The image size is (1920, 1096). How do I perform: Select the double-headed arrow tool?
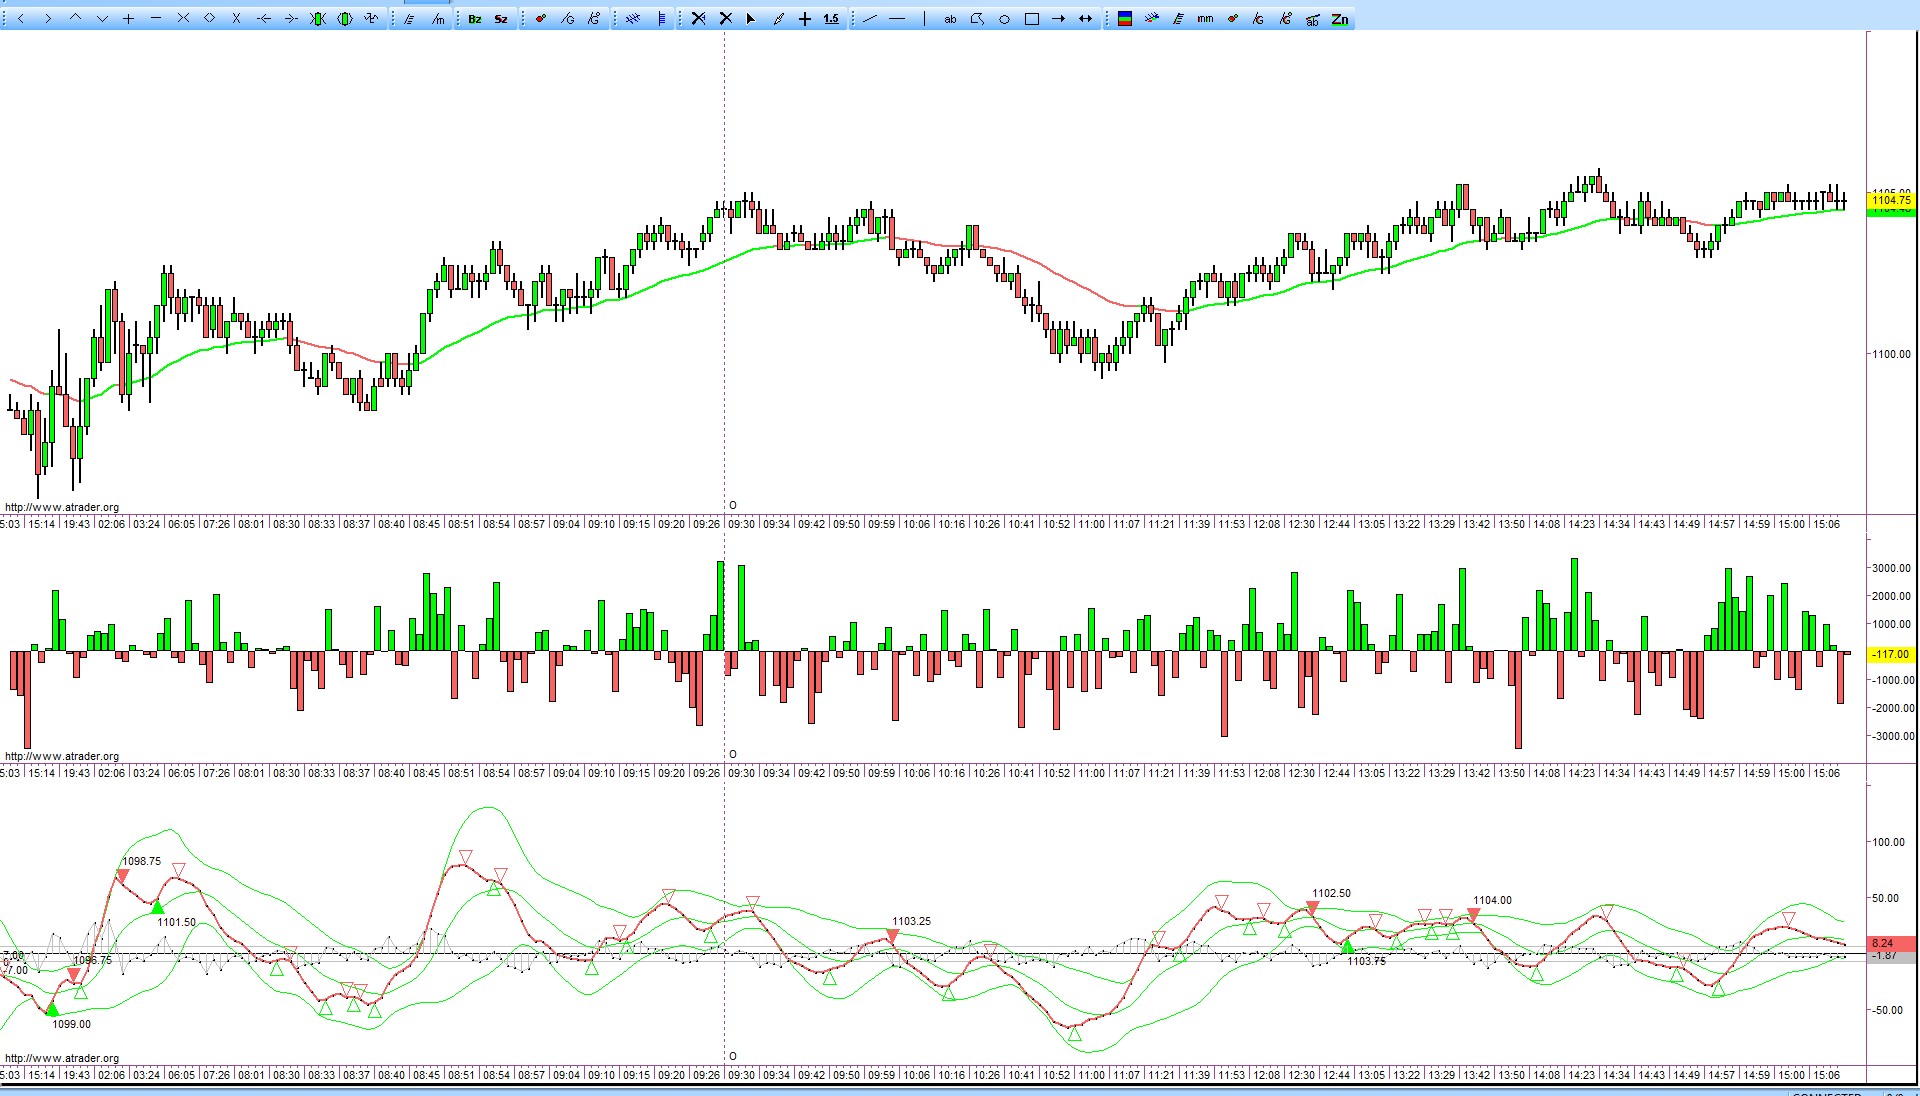[x=1085, y=18]
